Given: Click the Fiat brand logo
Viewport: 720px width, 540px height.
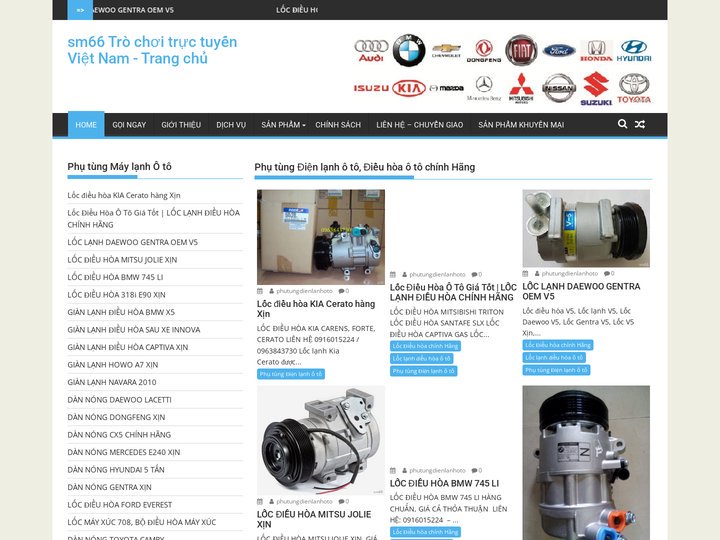Looking at the screenshot, I should (521, 50).
